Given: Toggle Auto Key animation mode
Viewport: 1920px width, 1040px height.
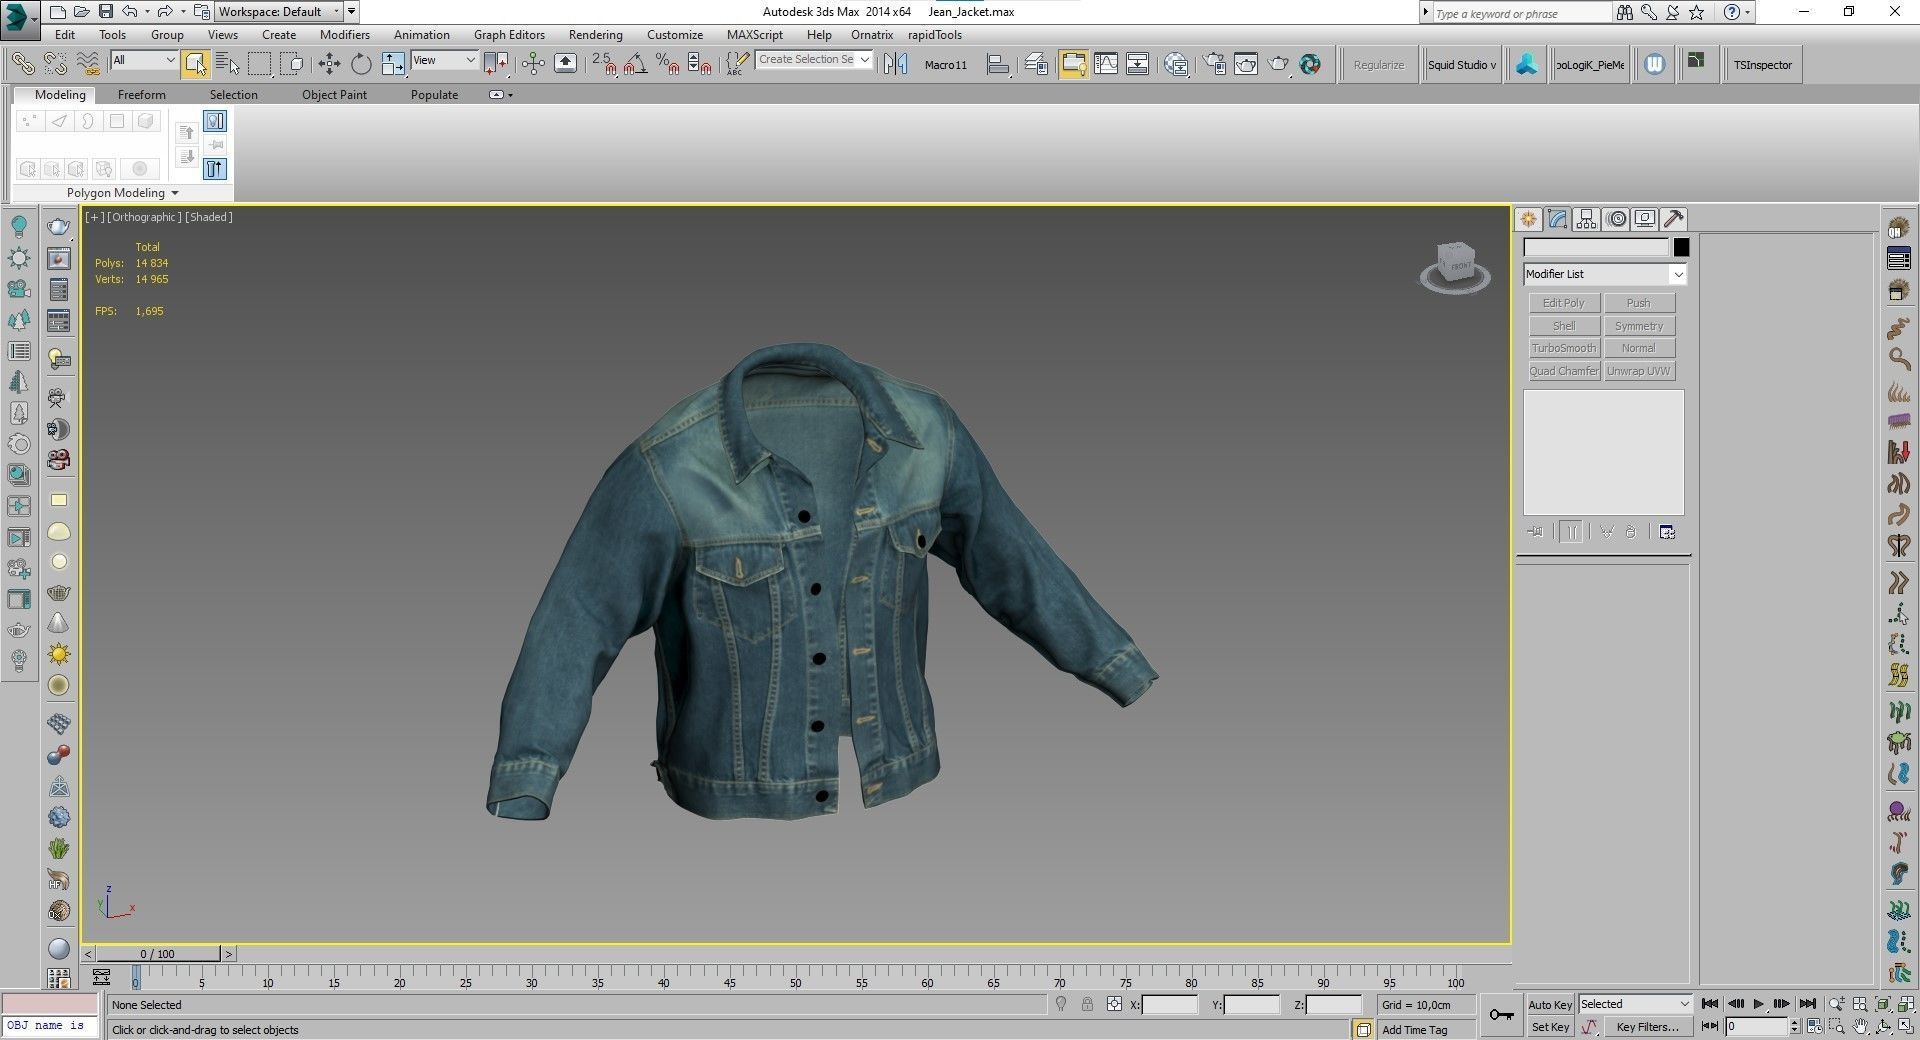Looking at the screenshot, I should (1549, 1004).
